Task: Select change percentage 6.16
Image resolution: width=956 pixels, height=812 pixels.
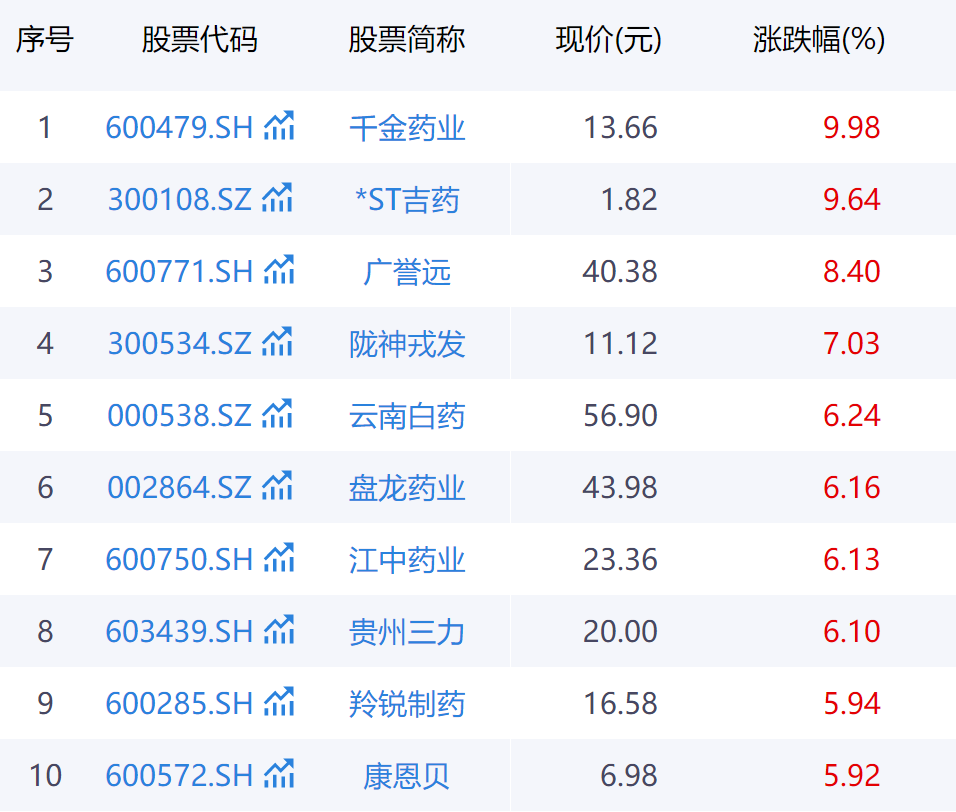Action: click(852, 488)
